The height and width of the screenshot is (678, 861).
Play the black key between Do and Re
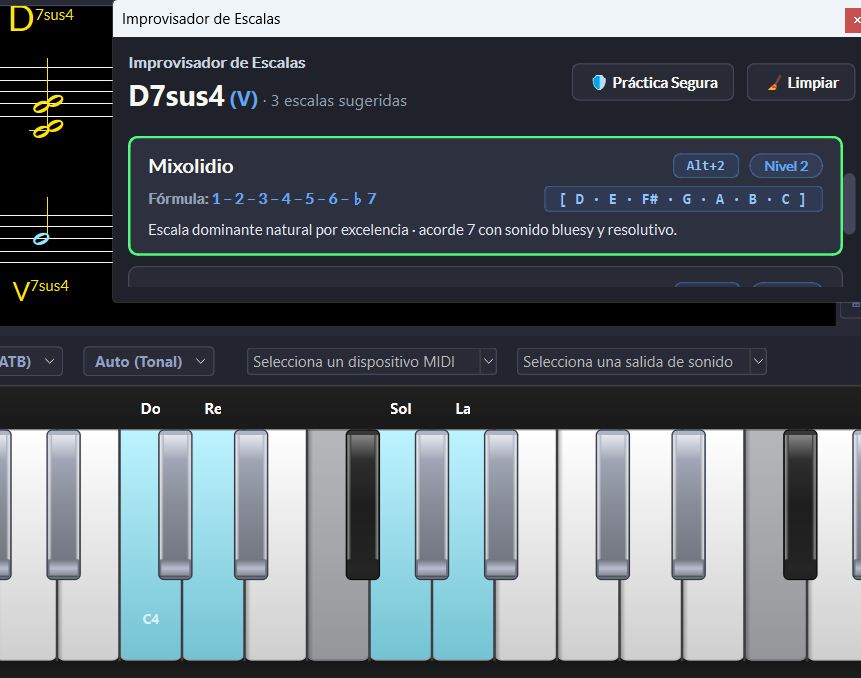point(175,504)
